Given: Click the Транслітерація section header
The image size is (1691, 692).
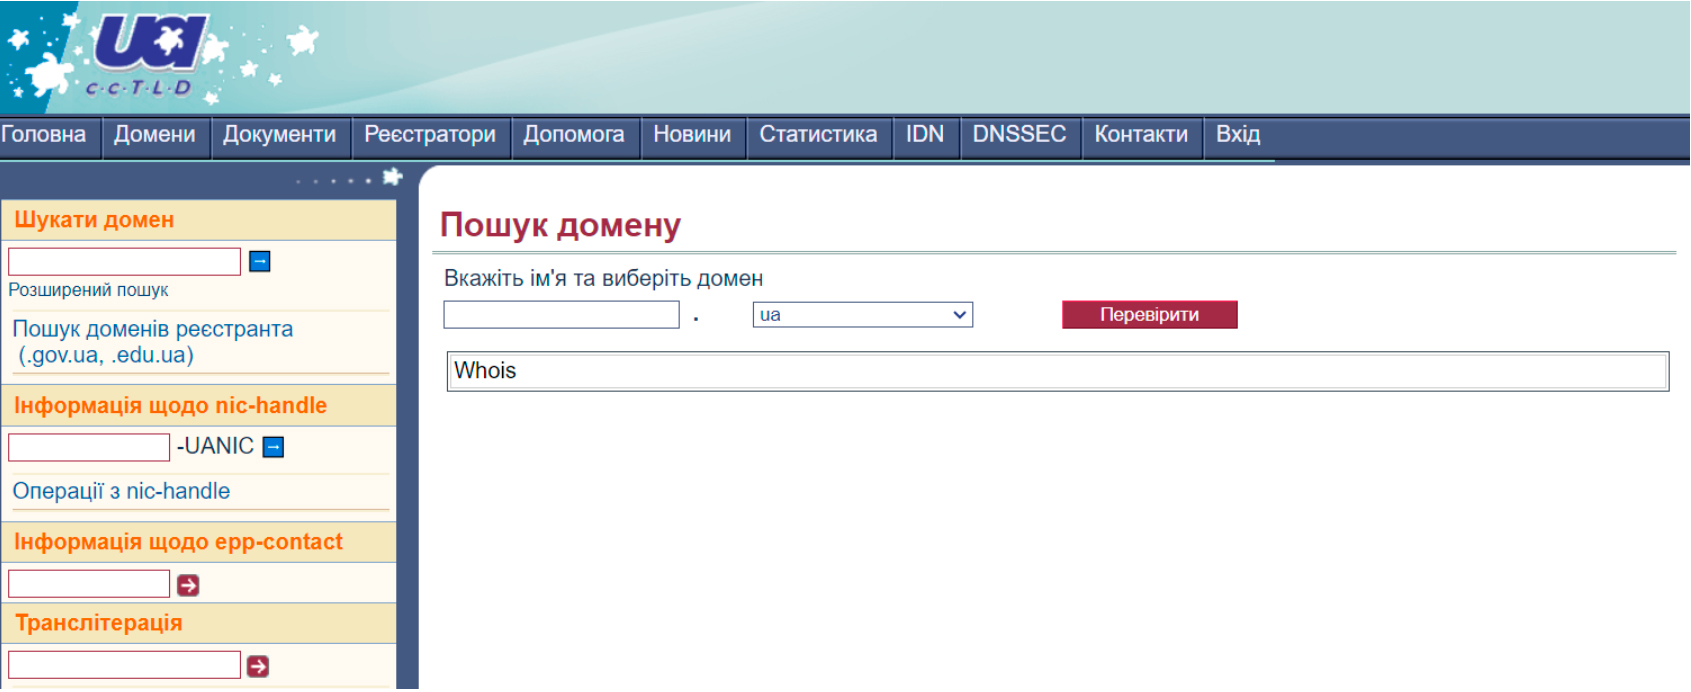Looking at the screenshot, I should 199,623.
